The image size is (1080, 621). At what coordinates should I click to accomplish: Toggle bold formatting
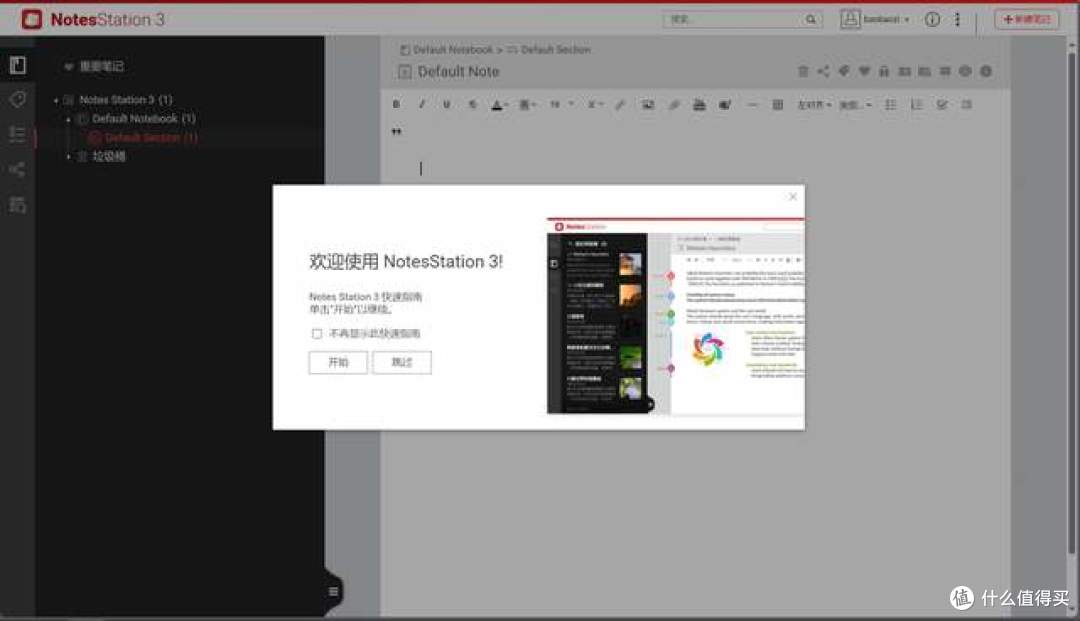coord(396,105)
